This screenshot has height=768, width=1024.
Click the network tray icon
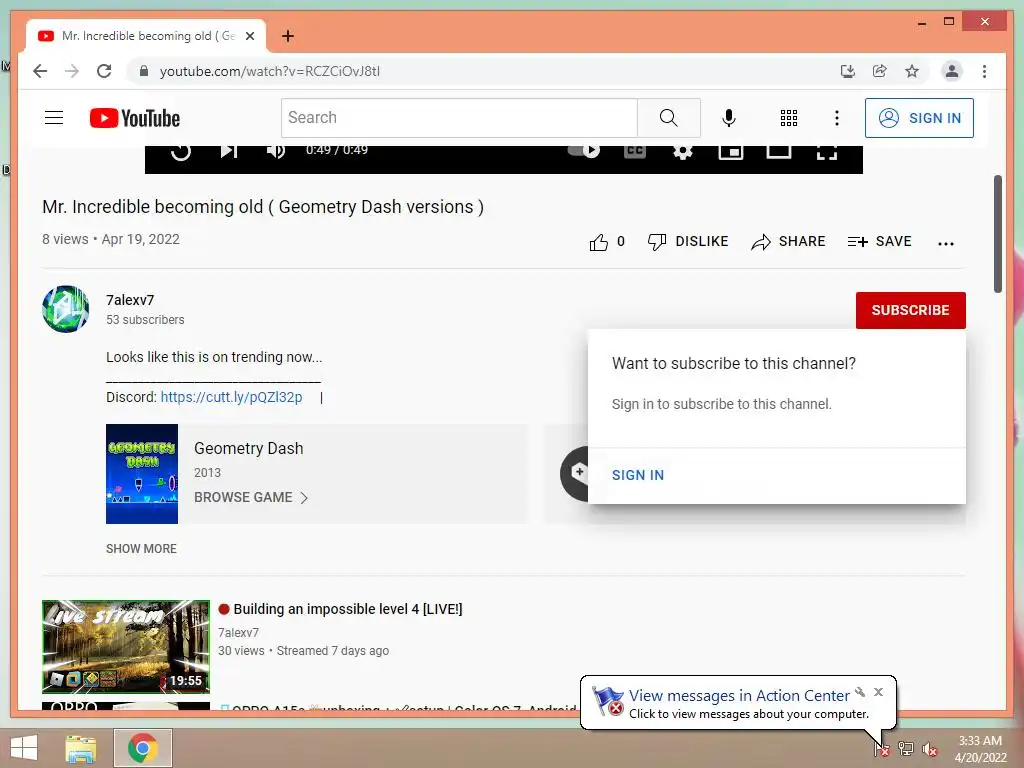906,748
